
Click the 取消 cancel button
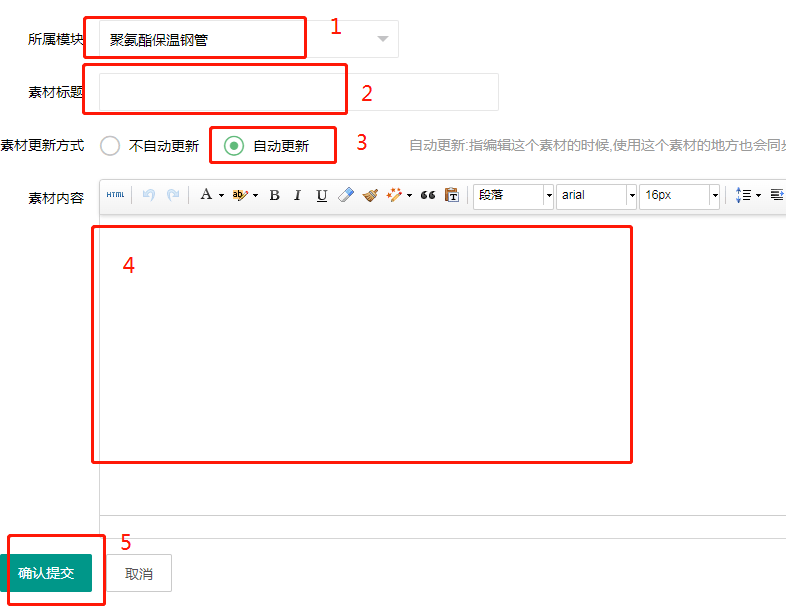point(139,573)
